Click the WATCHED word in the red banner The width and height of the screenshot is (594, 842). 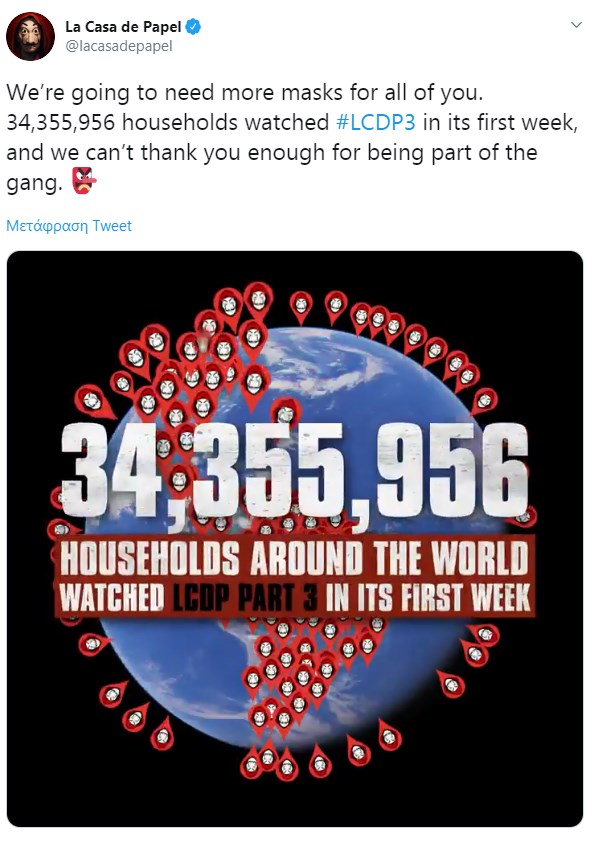click(x=112, y=598)
